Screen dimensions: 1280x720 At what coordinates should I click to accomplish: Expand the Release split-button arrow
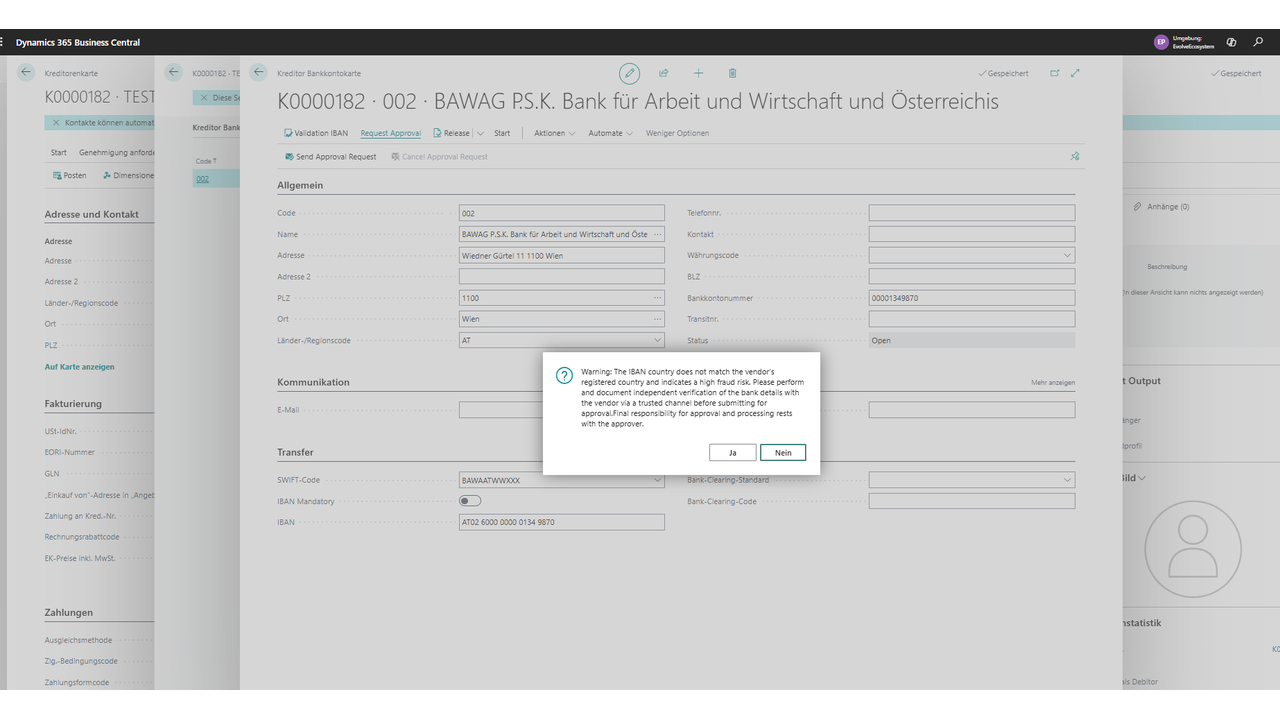tap(481, 133)
